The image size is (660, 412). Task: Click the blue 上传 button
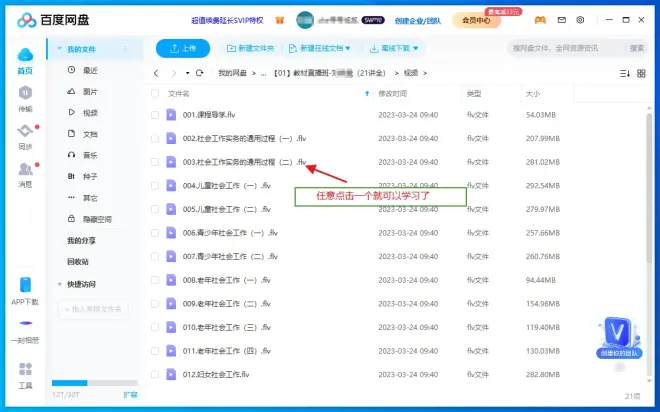tap(183, 48)
